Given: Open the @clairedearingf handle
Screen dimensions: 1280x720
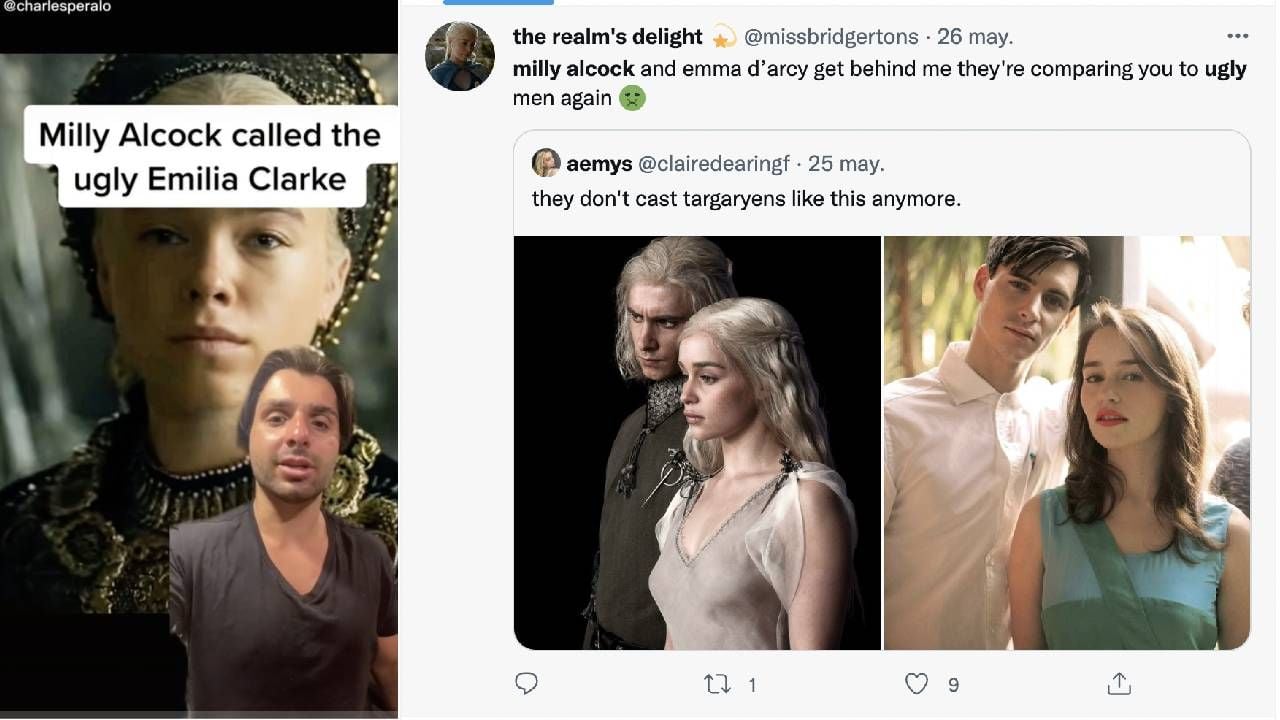Looking at the screenshot, I should click(x=713, y=163).
